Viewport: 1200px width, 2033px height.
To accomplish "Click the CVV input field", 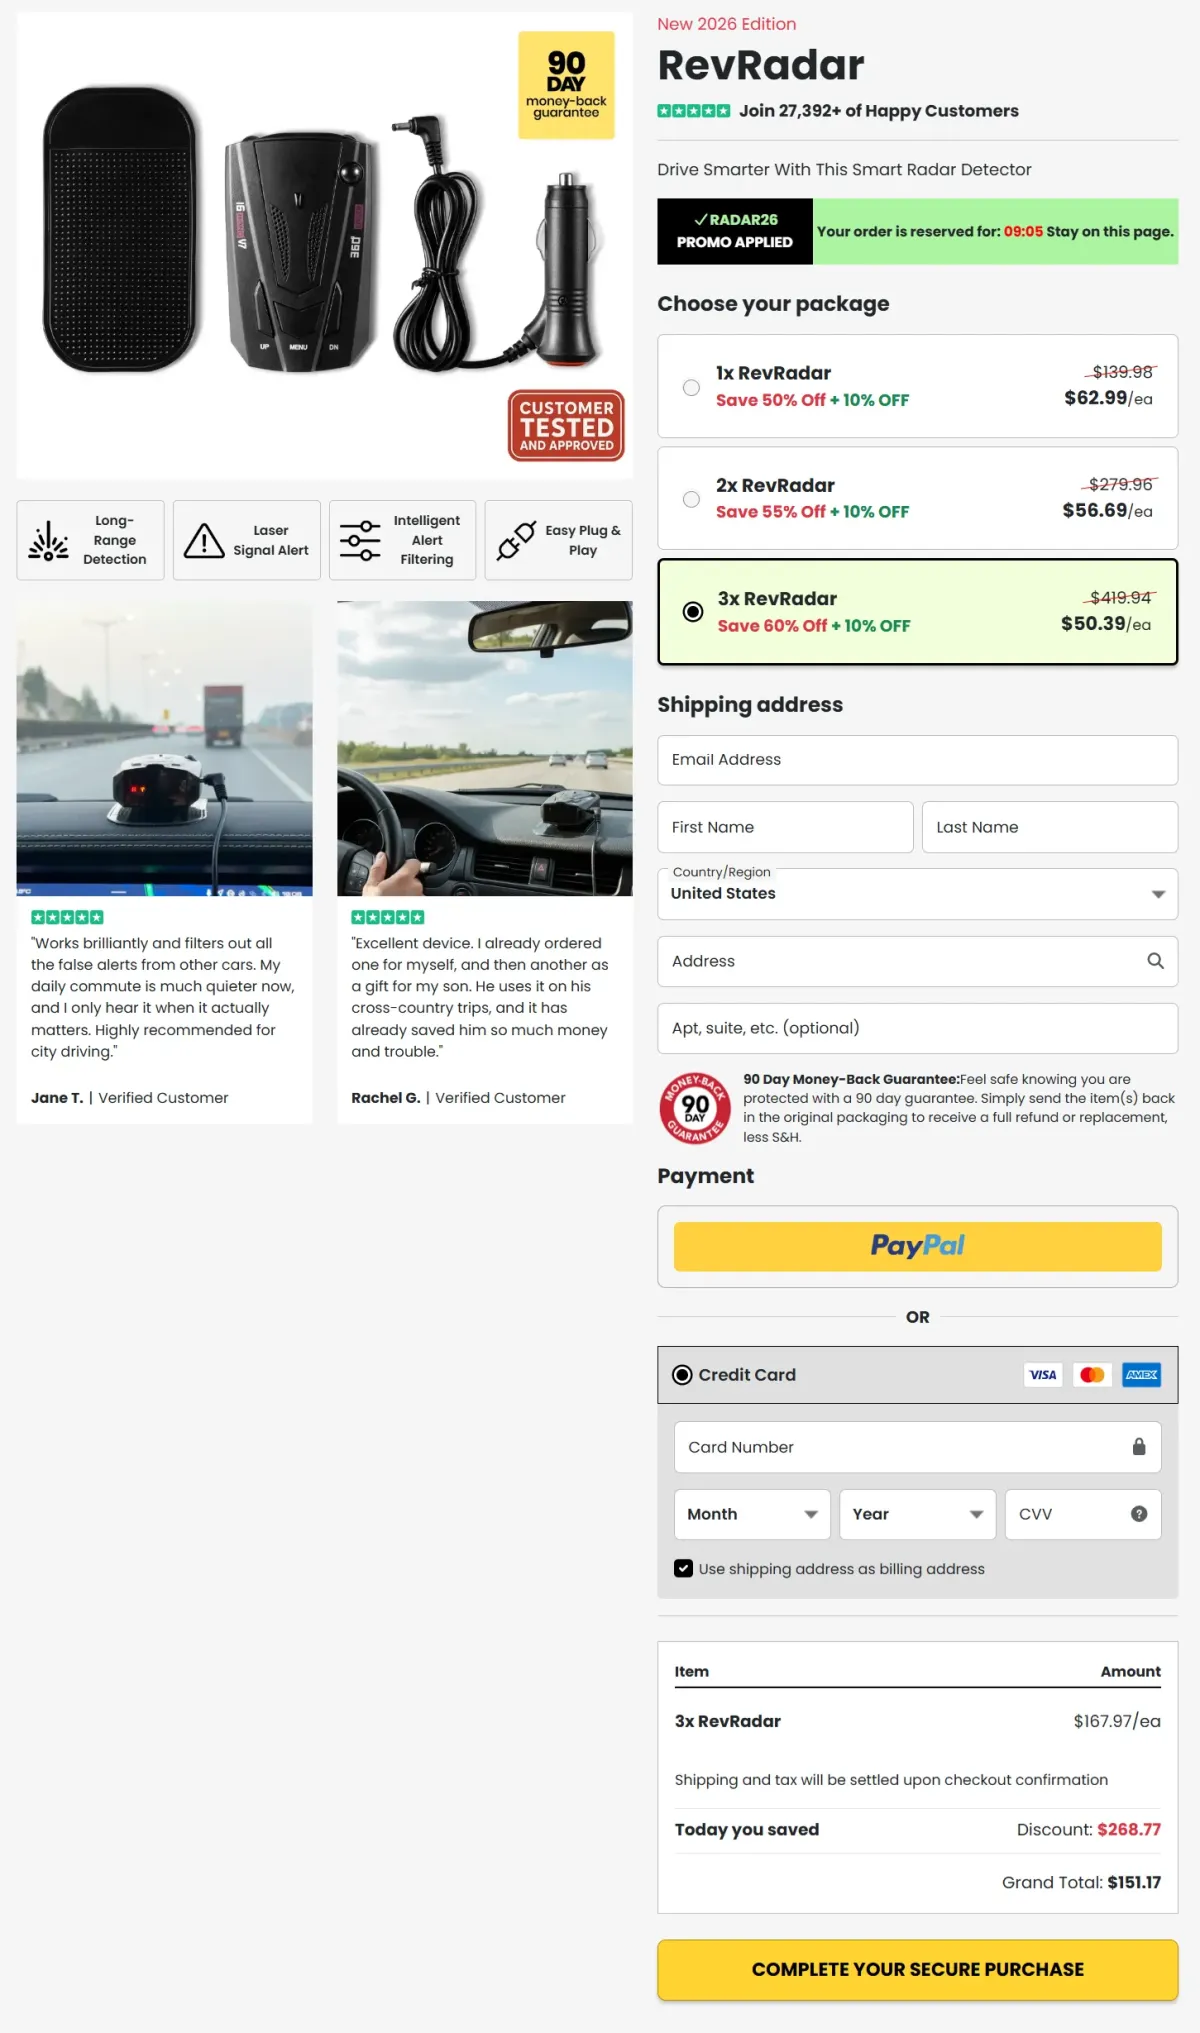I will coord(1083,1514).
